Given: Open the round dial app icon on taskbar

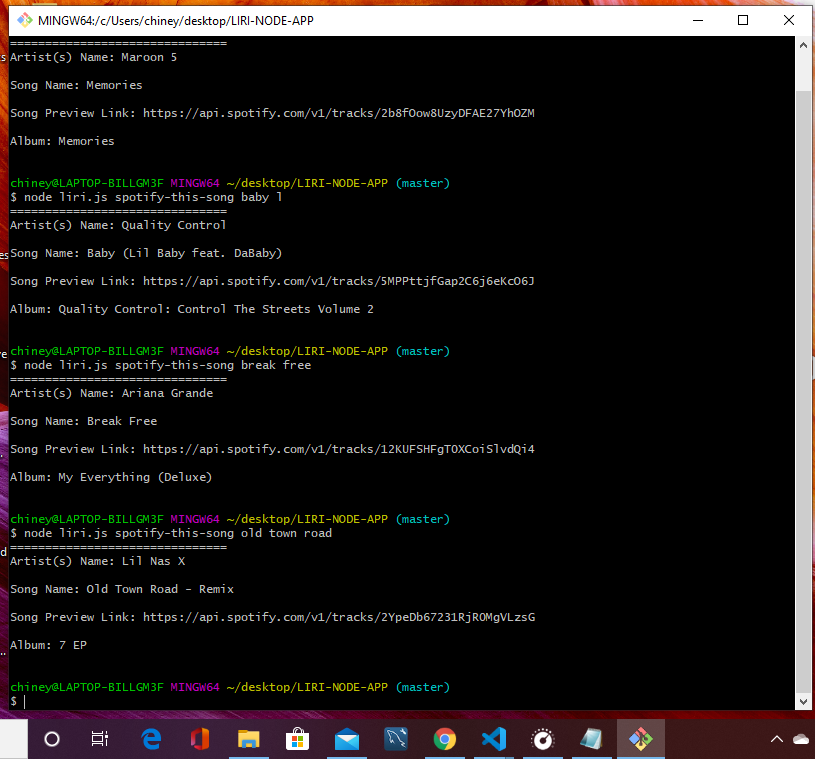Looking at the screenshot, I should pos(543,739).
